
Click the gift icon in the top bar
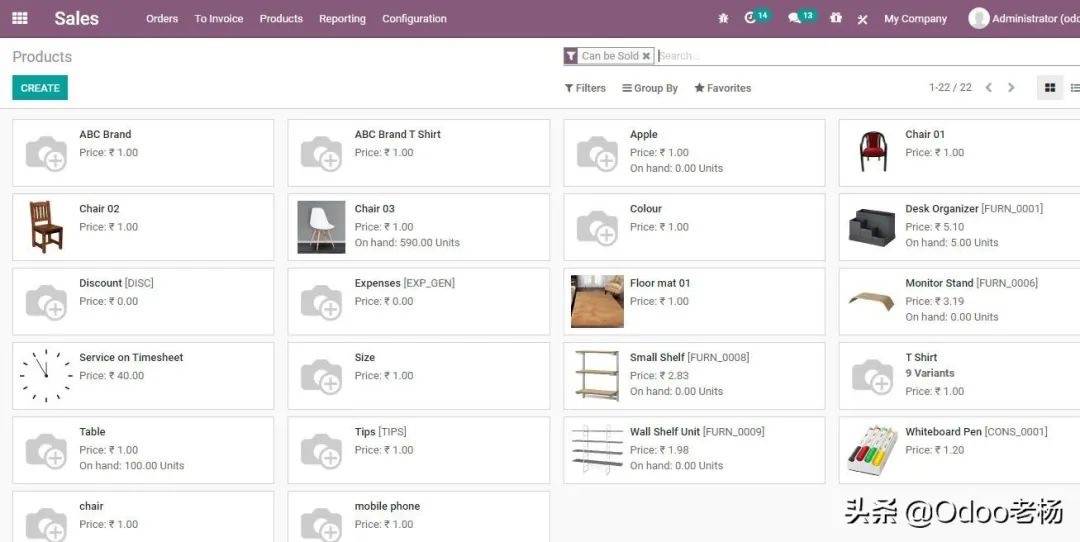[836, 19]
